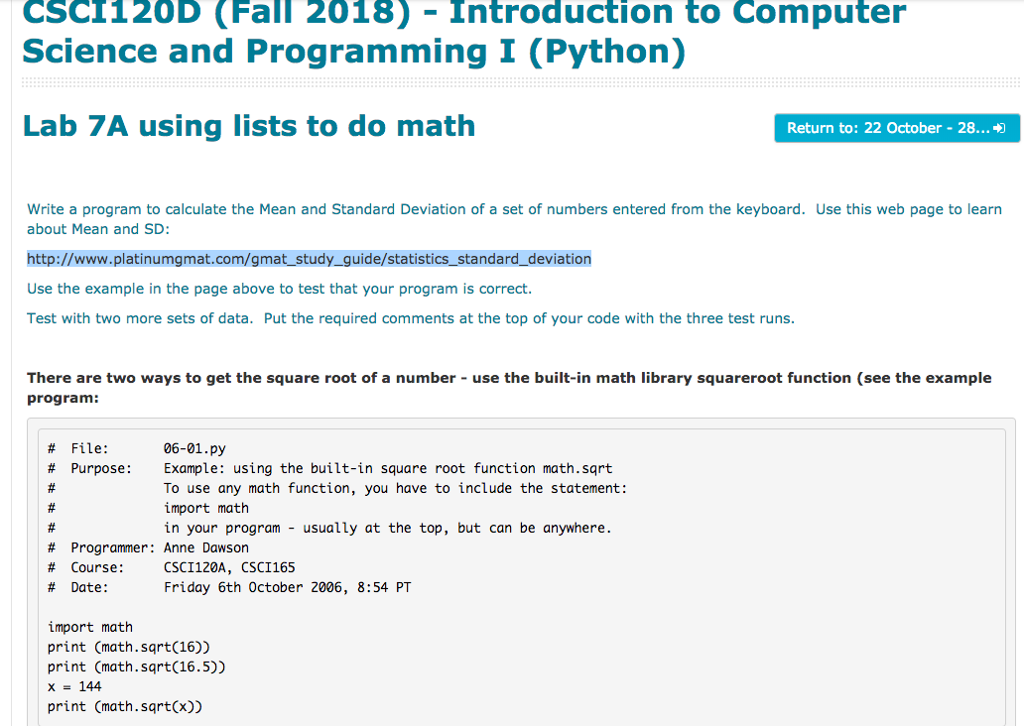Click the 'Return to: 22 October - 28...' button

pos(896,128)
